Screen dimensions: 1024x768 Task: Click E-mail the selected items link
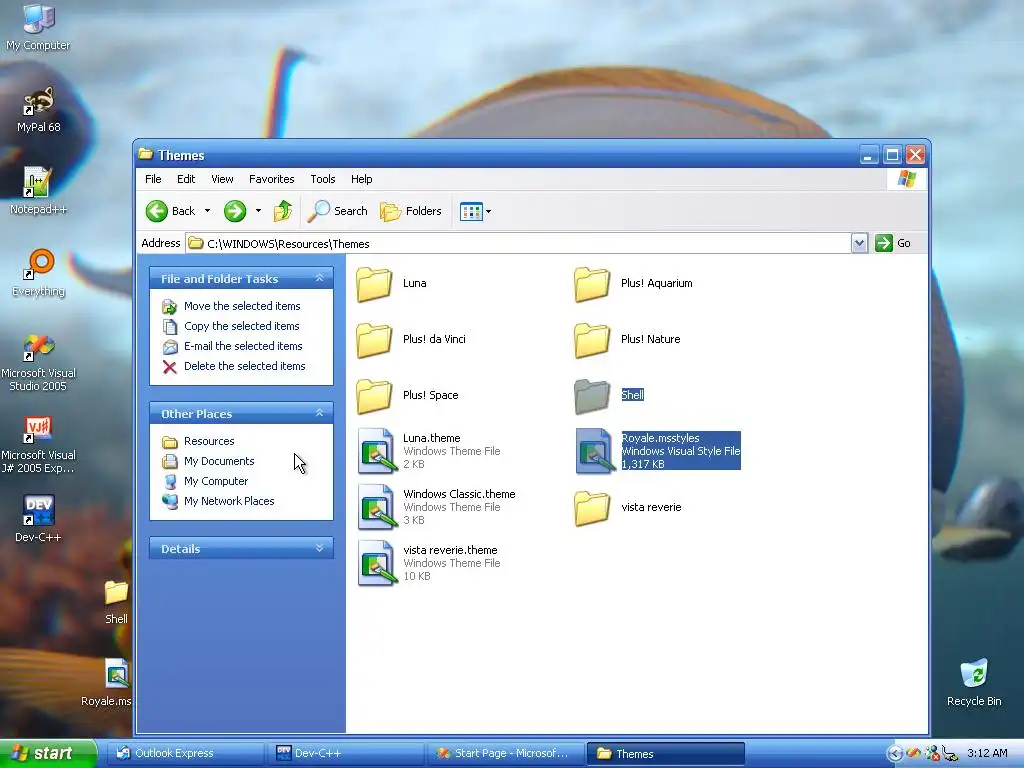pos(243,346)
